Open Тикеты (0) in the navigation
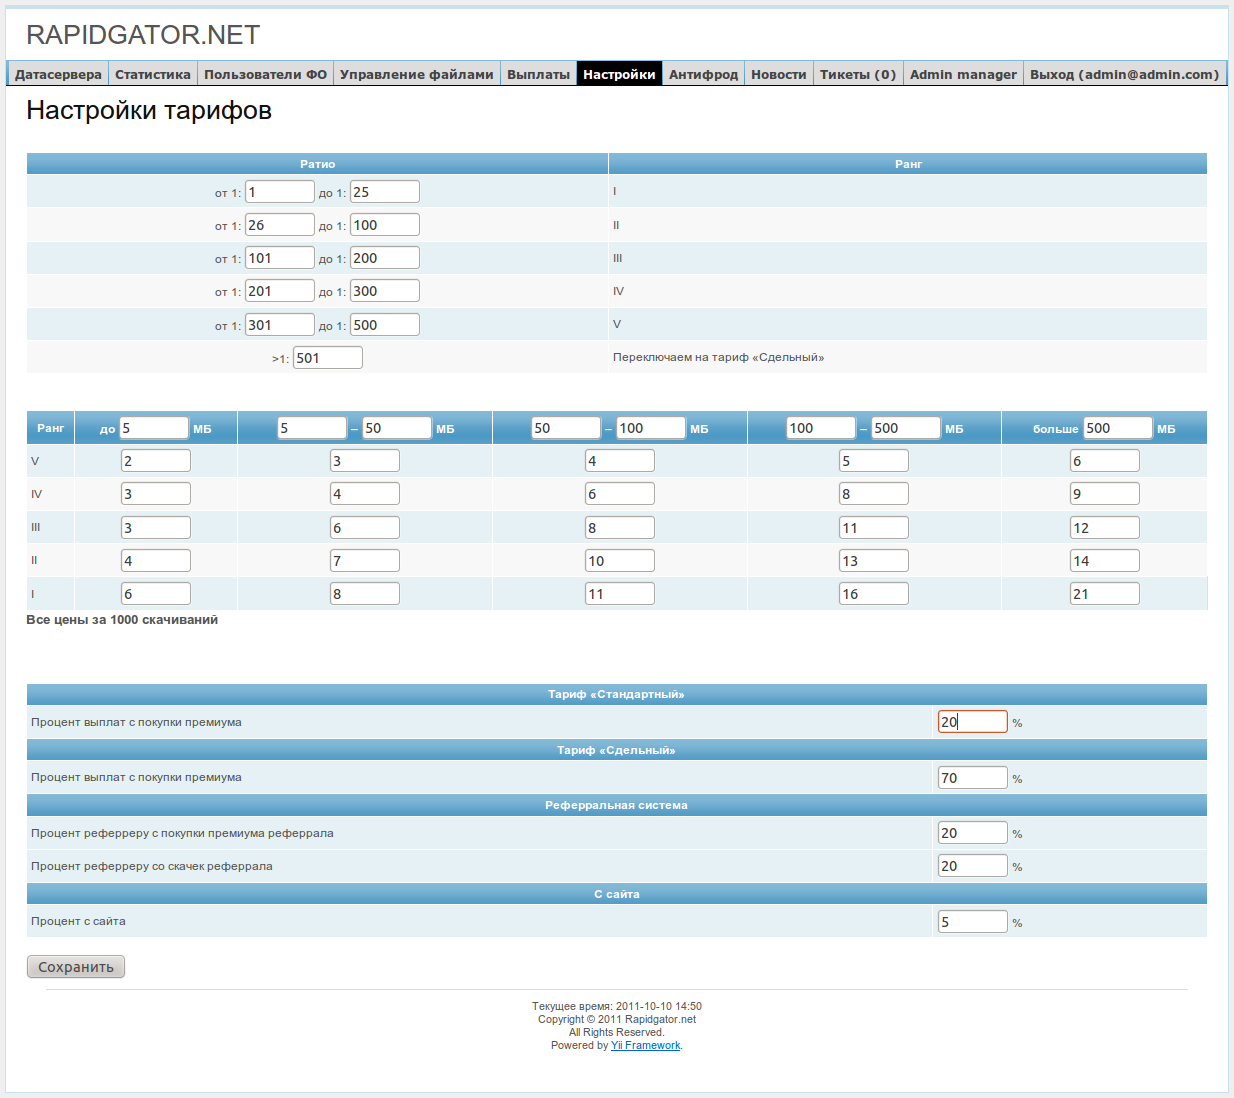 (858, 74)
